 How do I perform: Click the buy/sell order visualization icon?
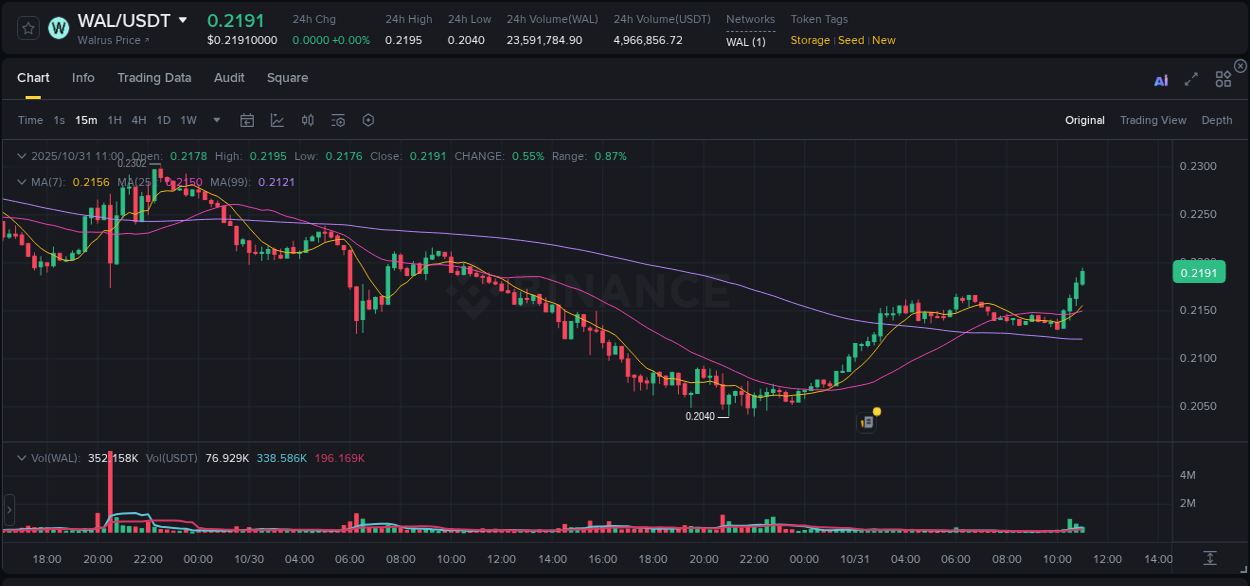click(307, 120)
